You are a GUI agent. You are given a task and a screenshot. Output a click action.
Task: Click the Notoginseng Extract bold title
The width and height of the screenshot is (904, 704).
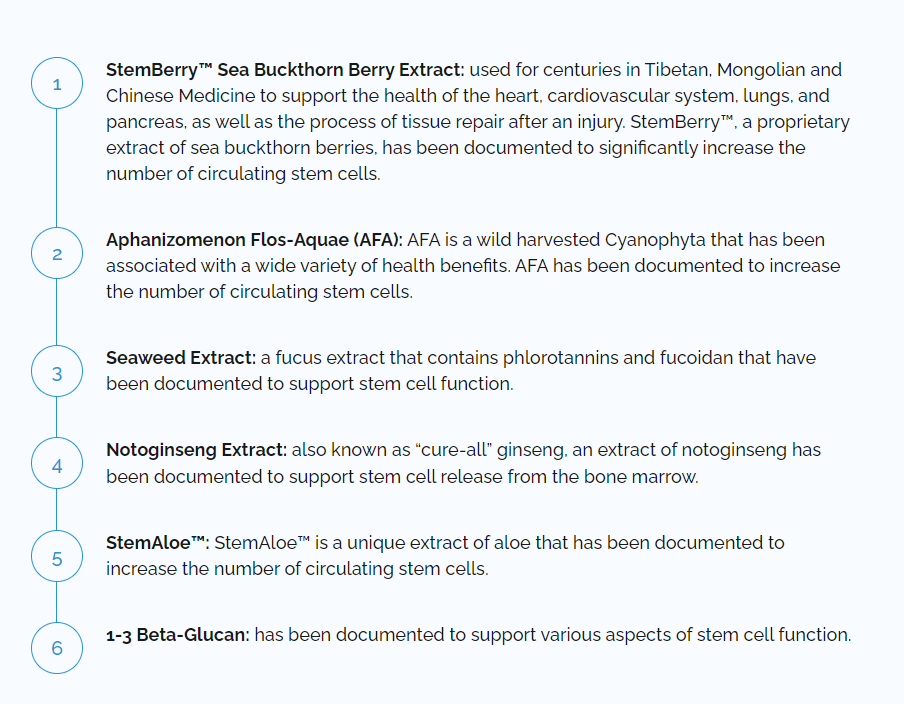coord(196,450)
